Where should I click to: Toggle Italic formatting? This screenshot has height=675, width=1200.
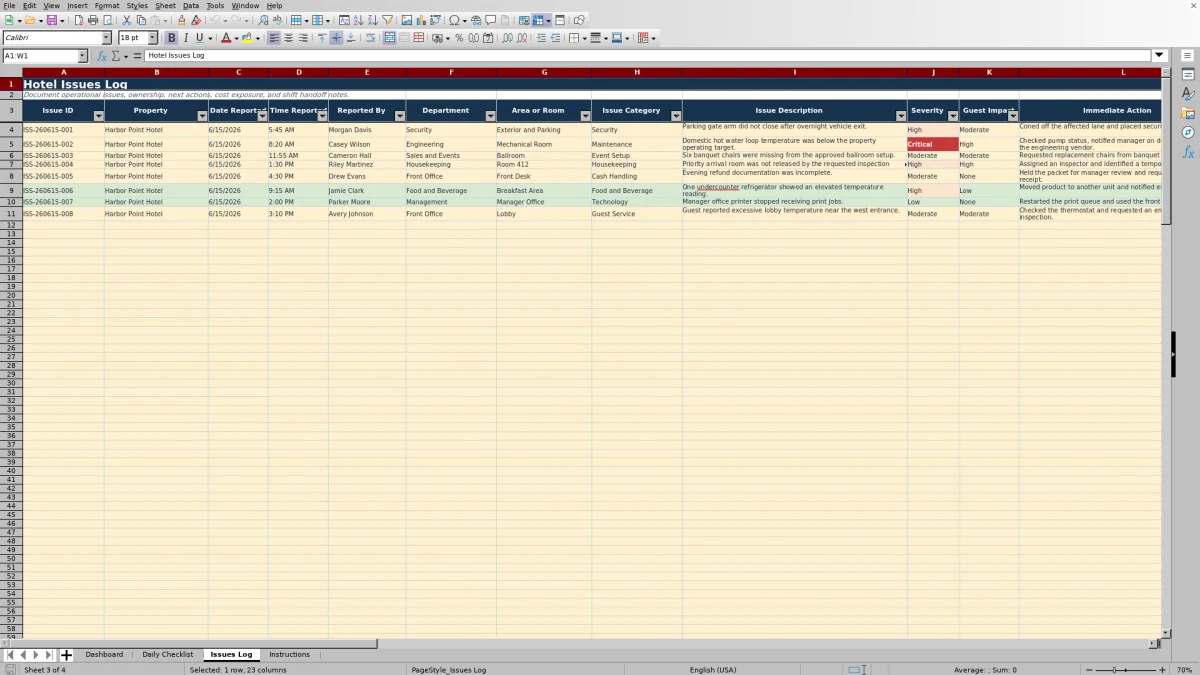point(185,38)
